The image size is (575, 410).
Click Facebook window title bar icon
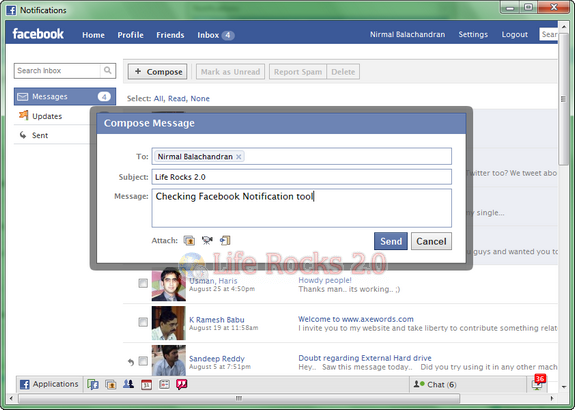coord(11,10)
